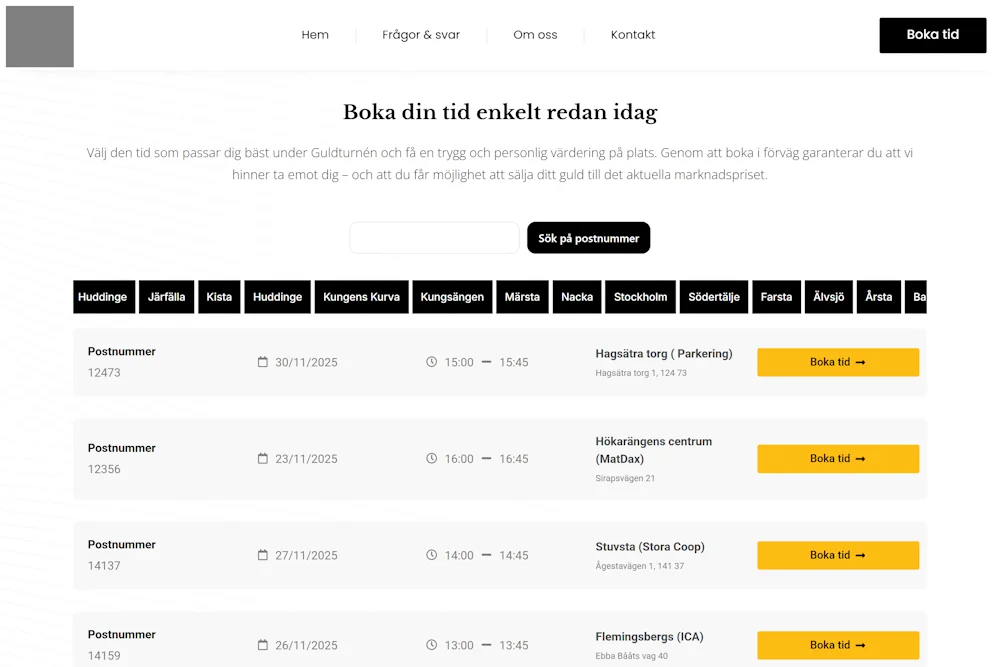Toggle the Älvsjö filter chip
This screenshot has height=667, width=1000.
828,297
